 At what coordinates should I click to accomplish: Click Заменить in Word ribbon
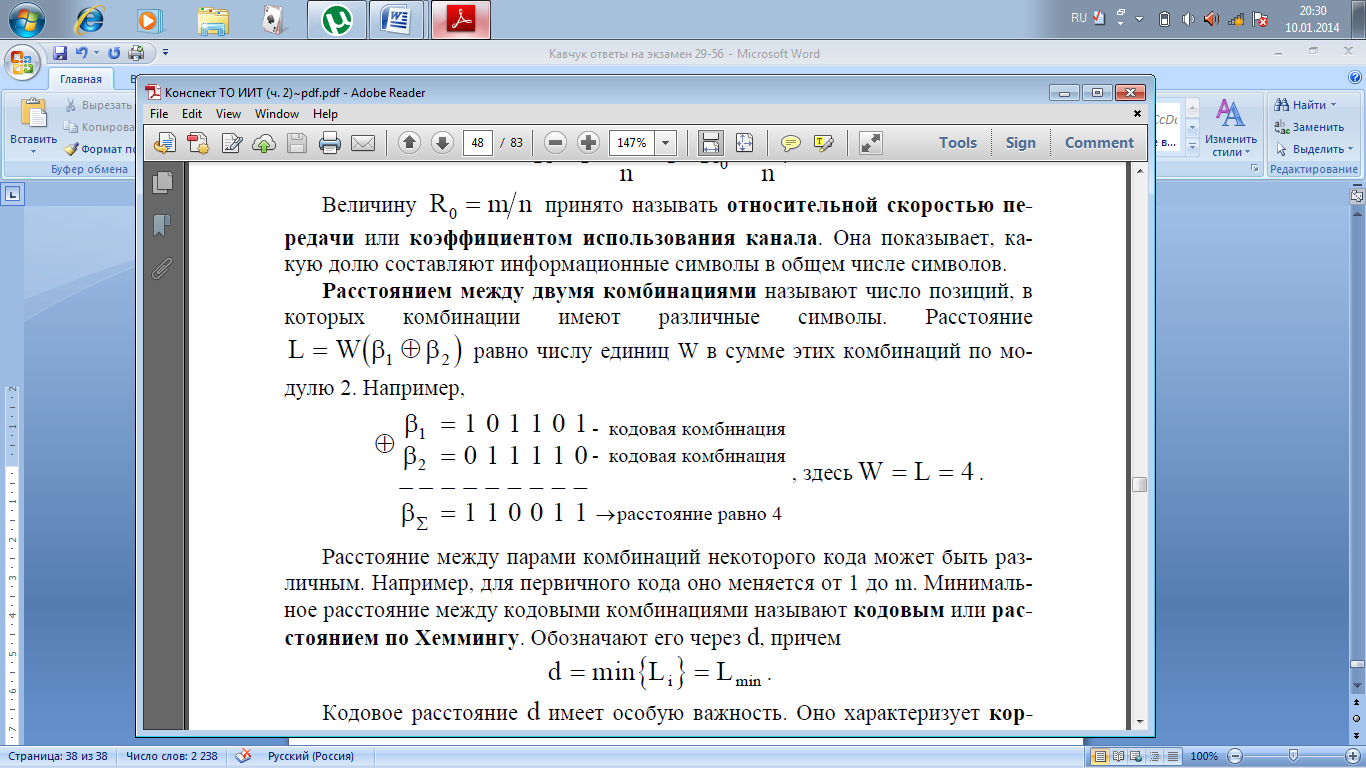(x=1309, y=127)
